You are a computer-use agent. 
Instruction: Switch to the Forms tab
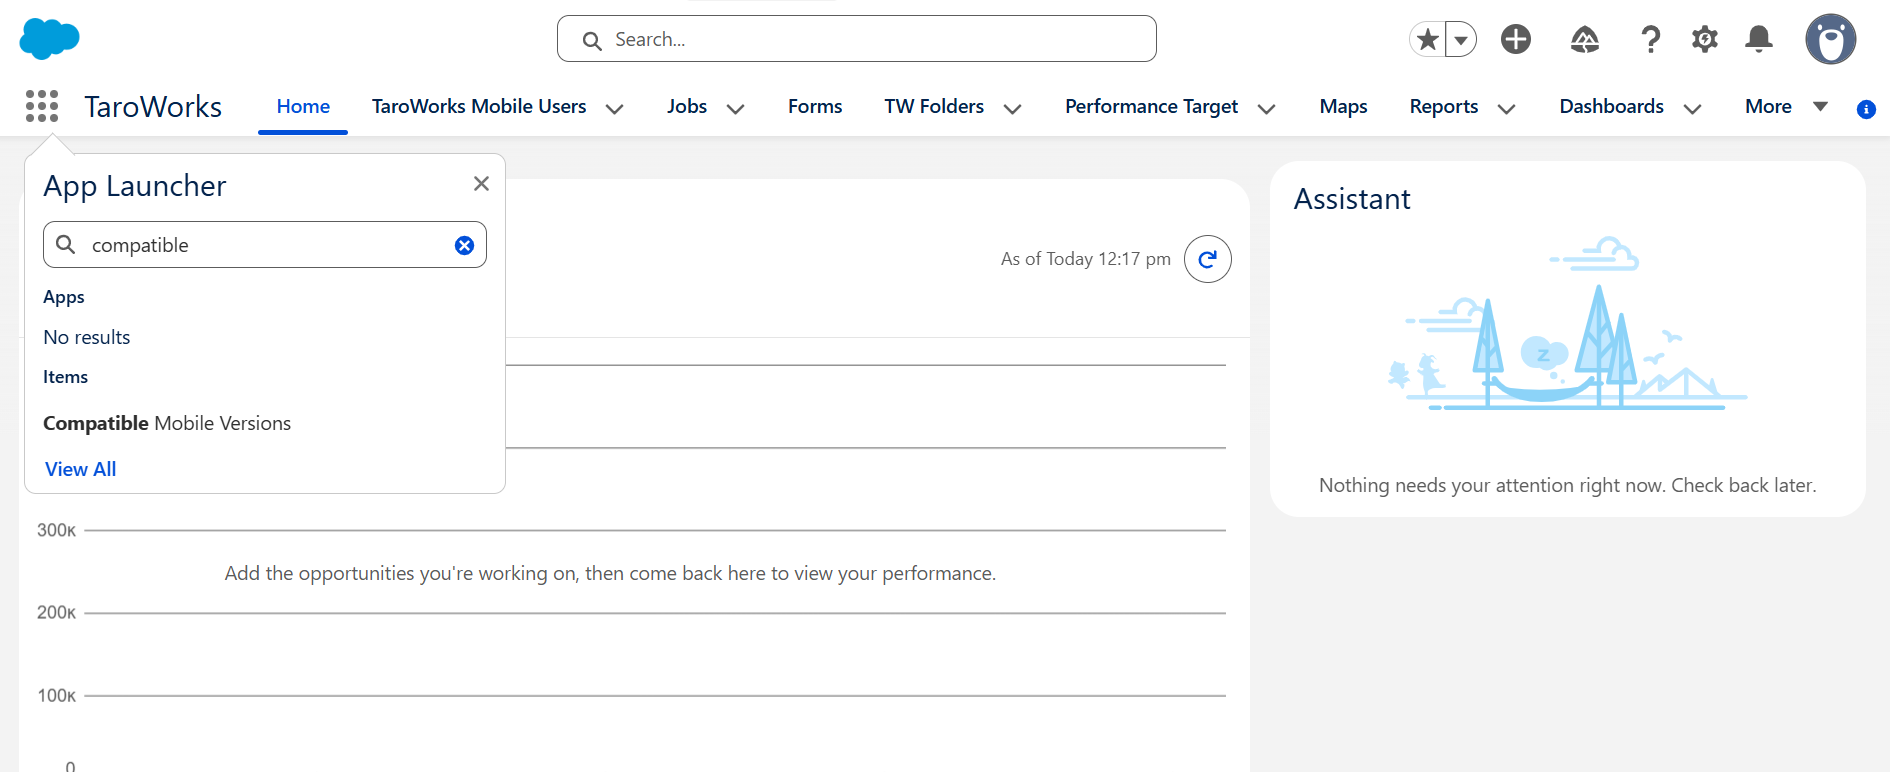point(815,106)
